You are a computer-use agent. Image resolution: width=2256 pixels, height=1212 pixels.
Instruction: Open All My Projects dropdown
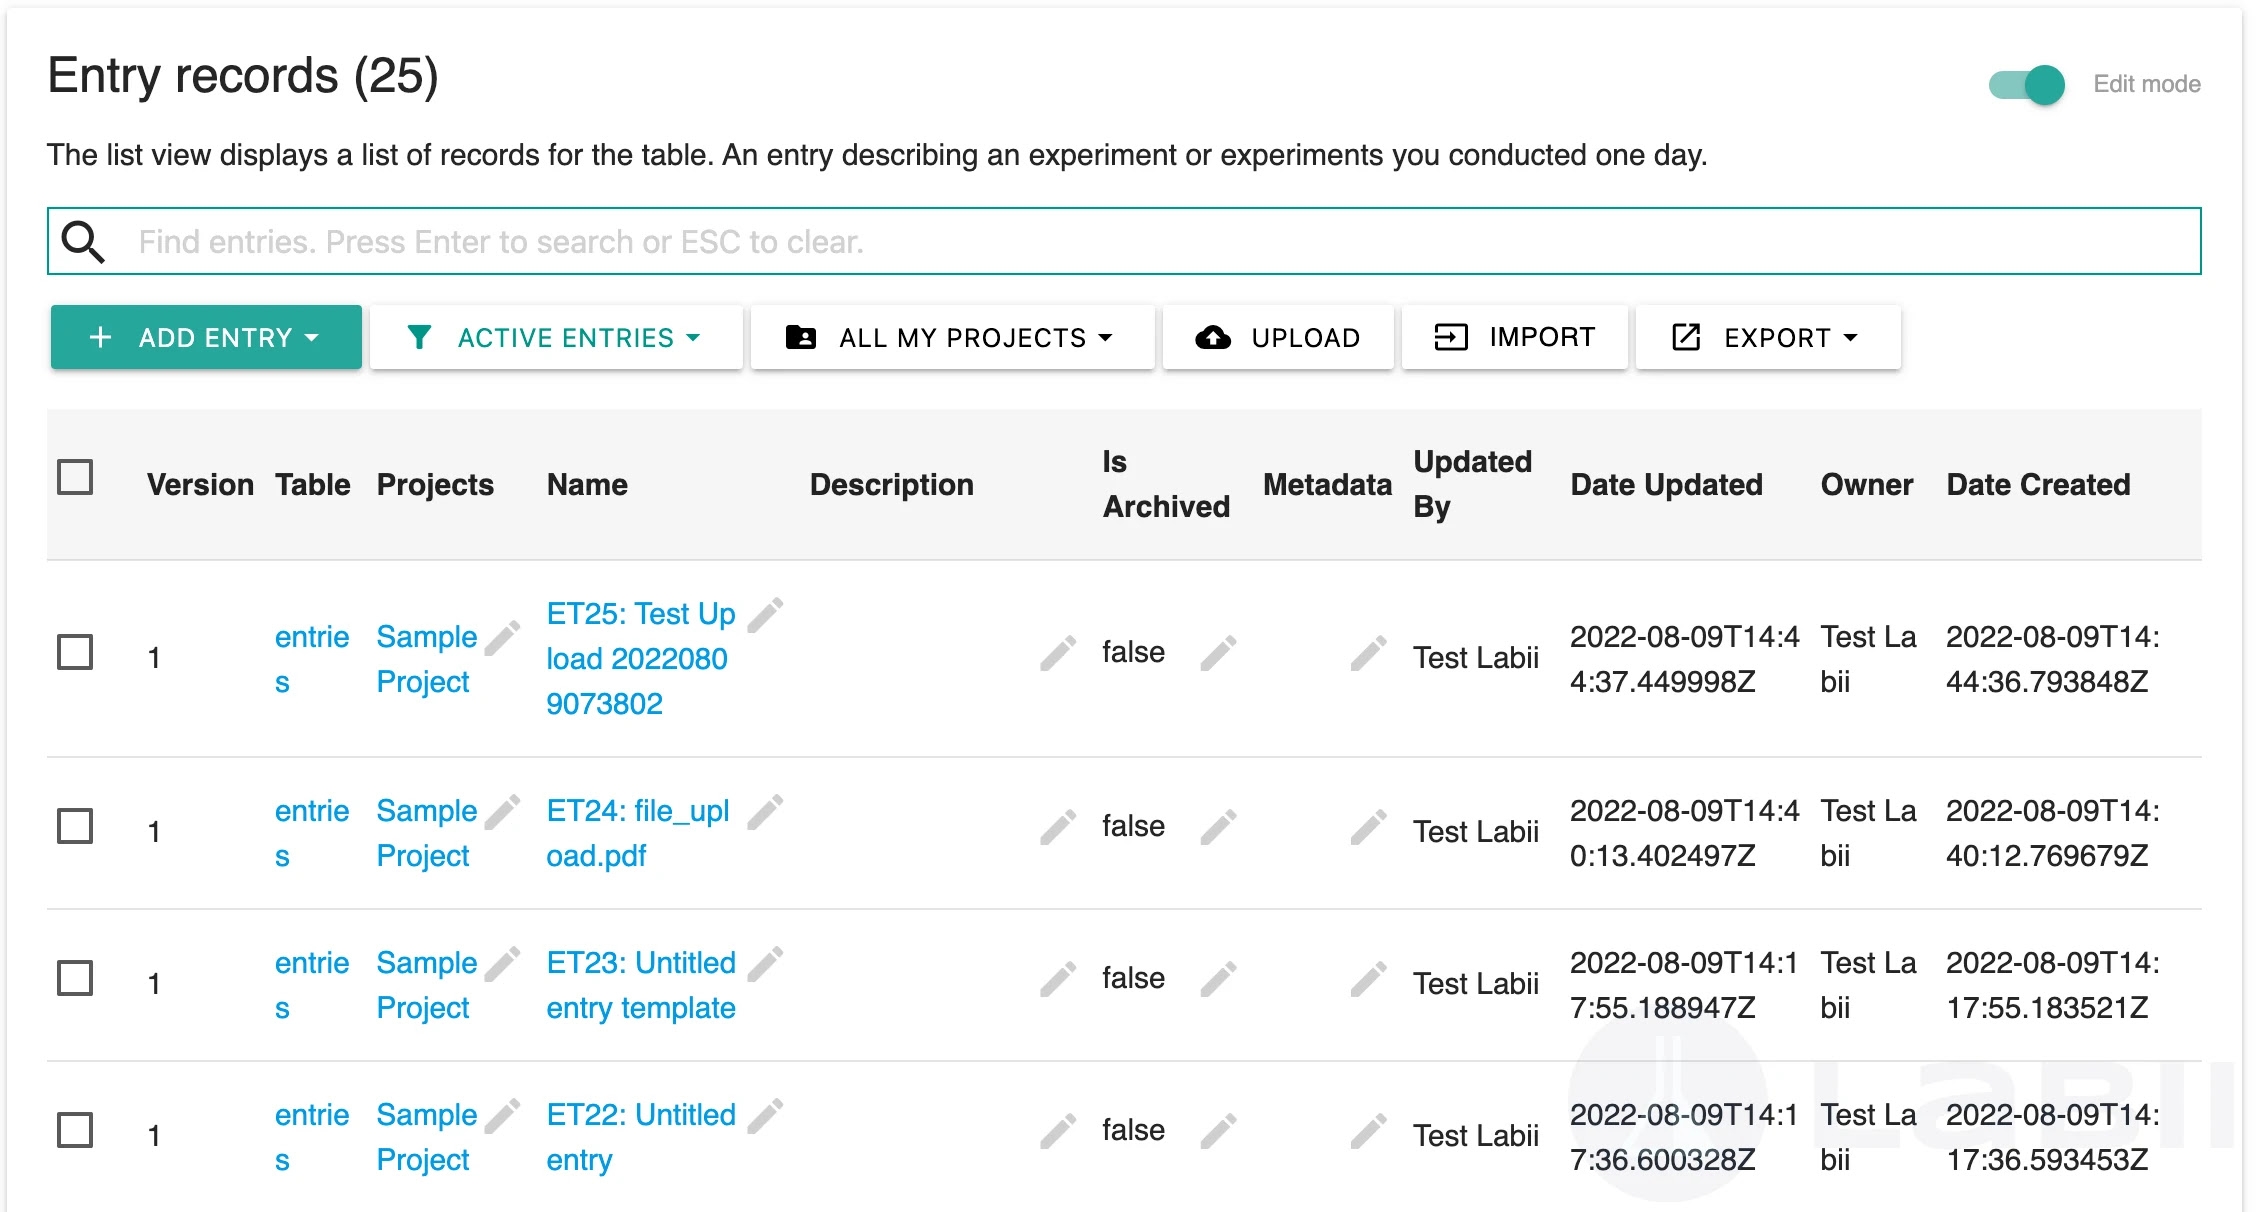point(951,338)
